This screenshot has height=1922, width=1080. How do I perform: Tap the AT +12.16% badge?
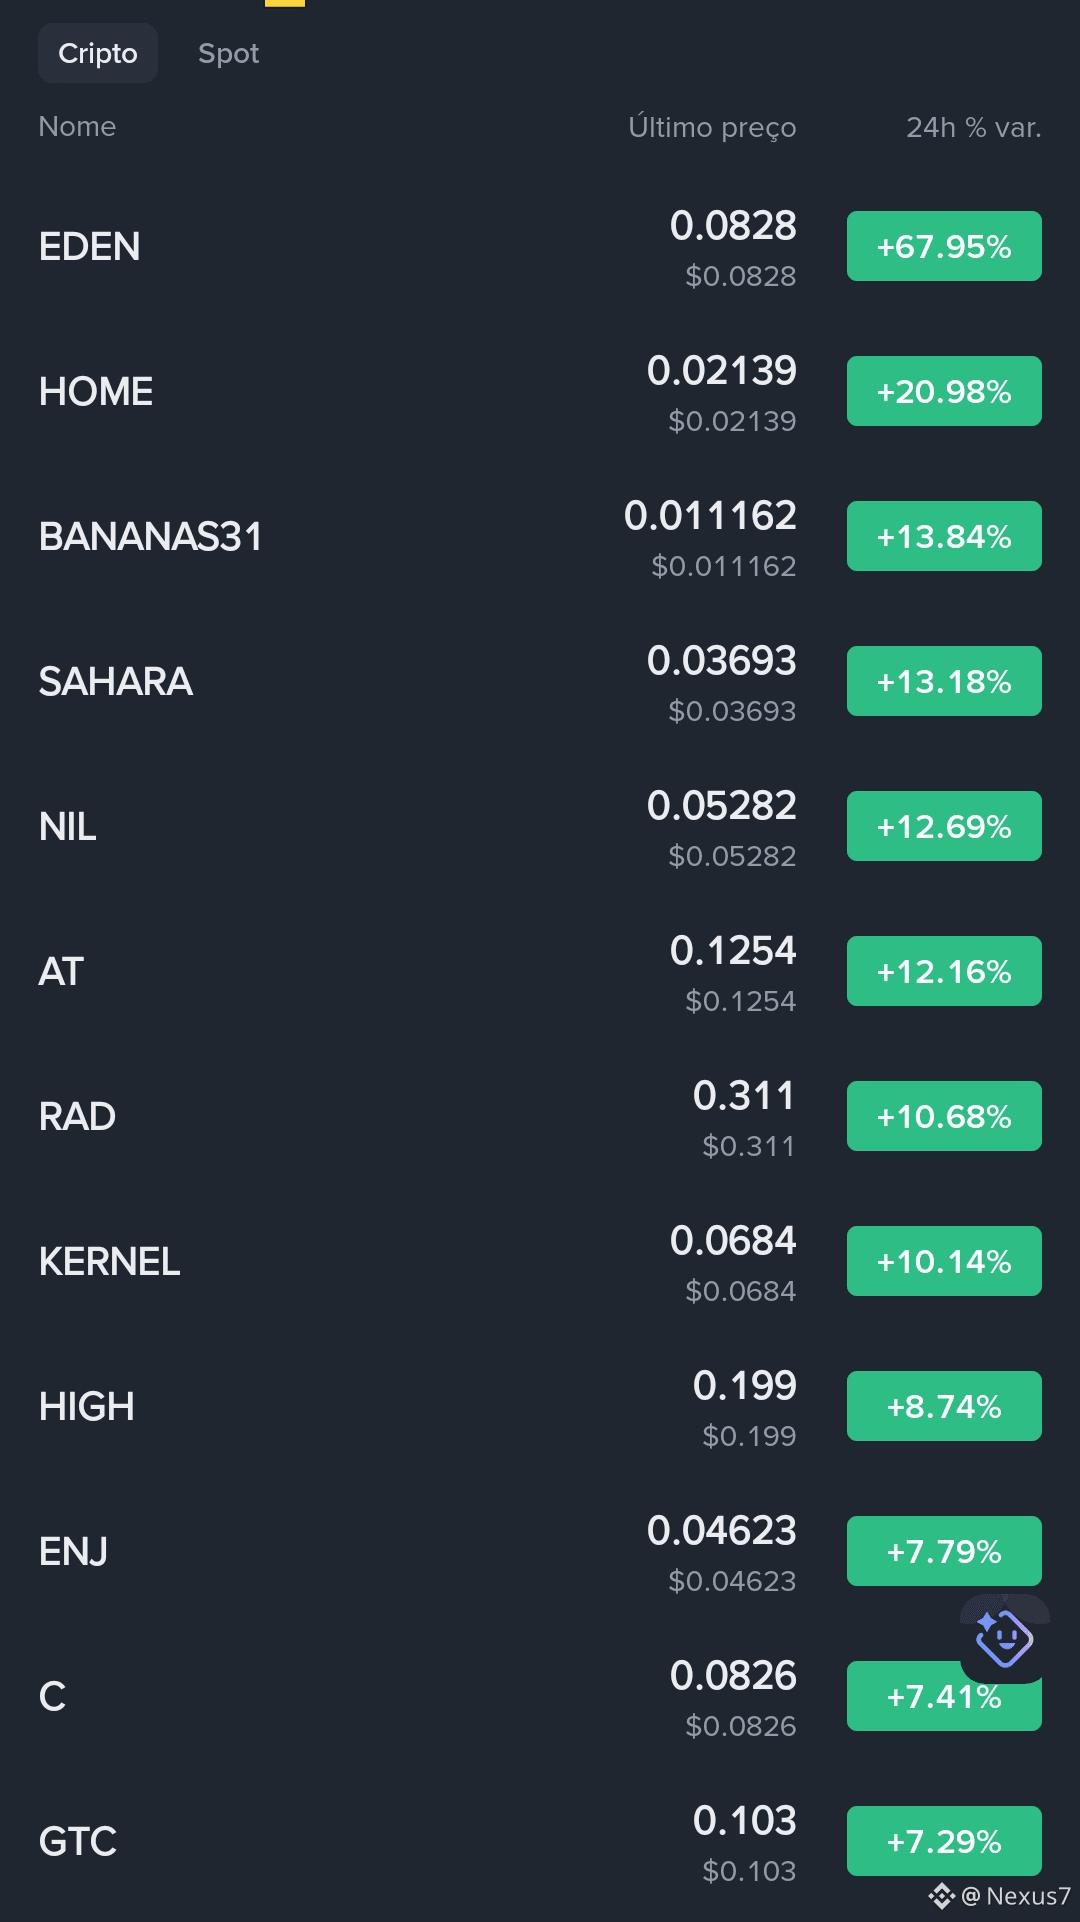944,971
